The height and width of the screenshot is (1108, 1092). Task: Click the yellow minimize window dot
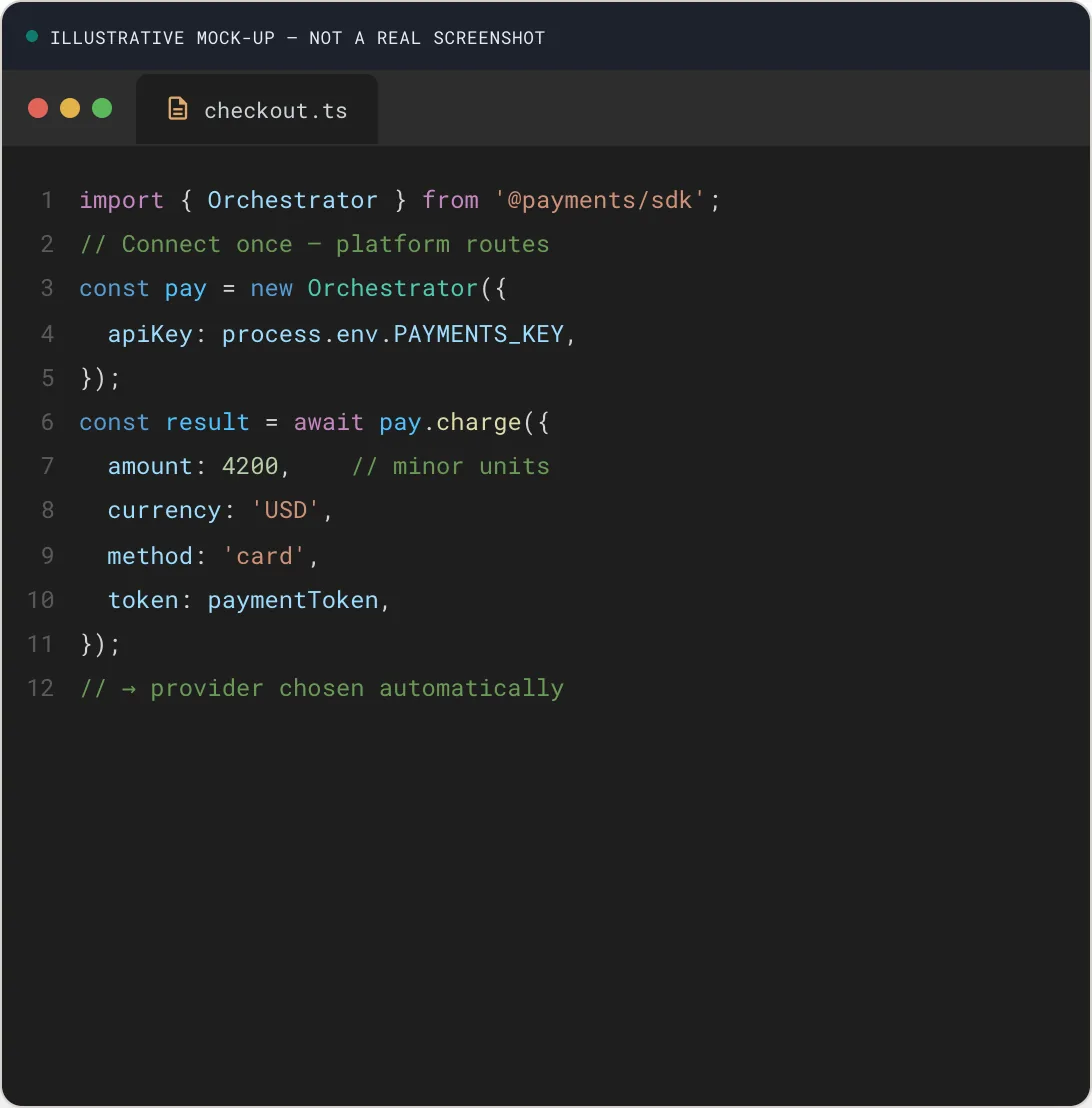70,108
